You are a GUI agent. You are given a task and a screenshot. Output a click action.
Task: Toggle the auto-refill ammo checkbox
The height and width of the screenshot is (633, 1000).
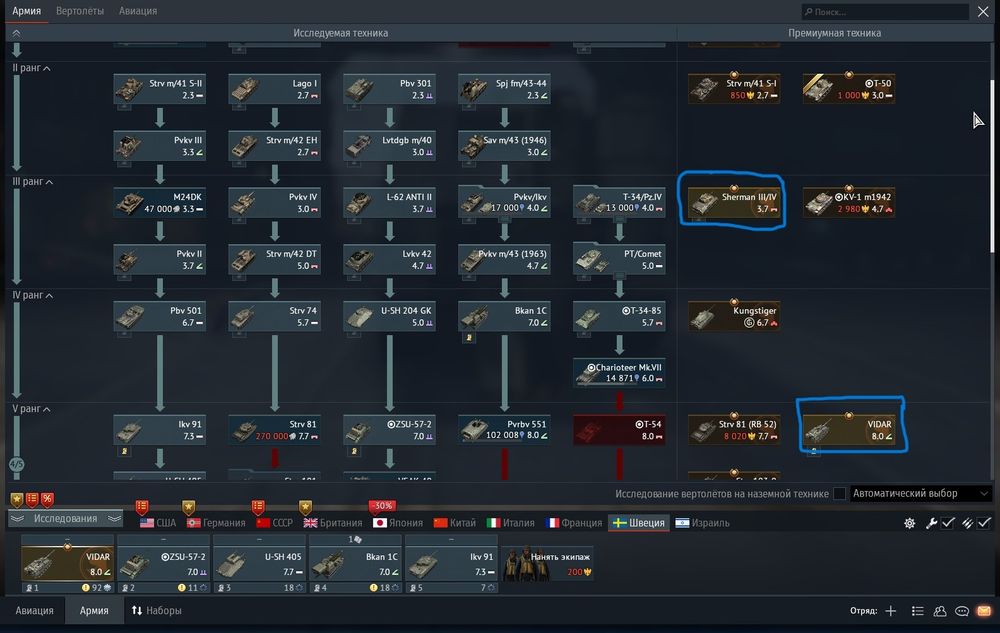[x=984, y=523]
